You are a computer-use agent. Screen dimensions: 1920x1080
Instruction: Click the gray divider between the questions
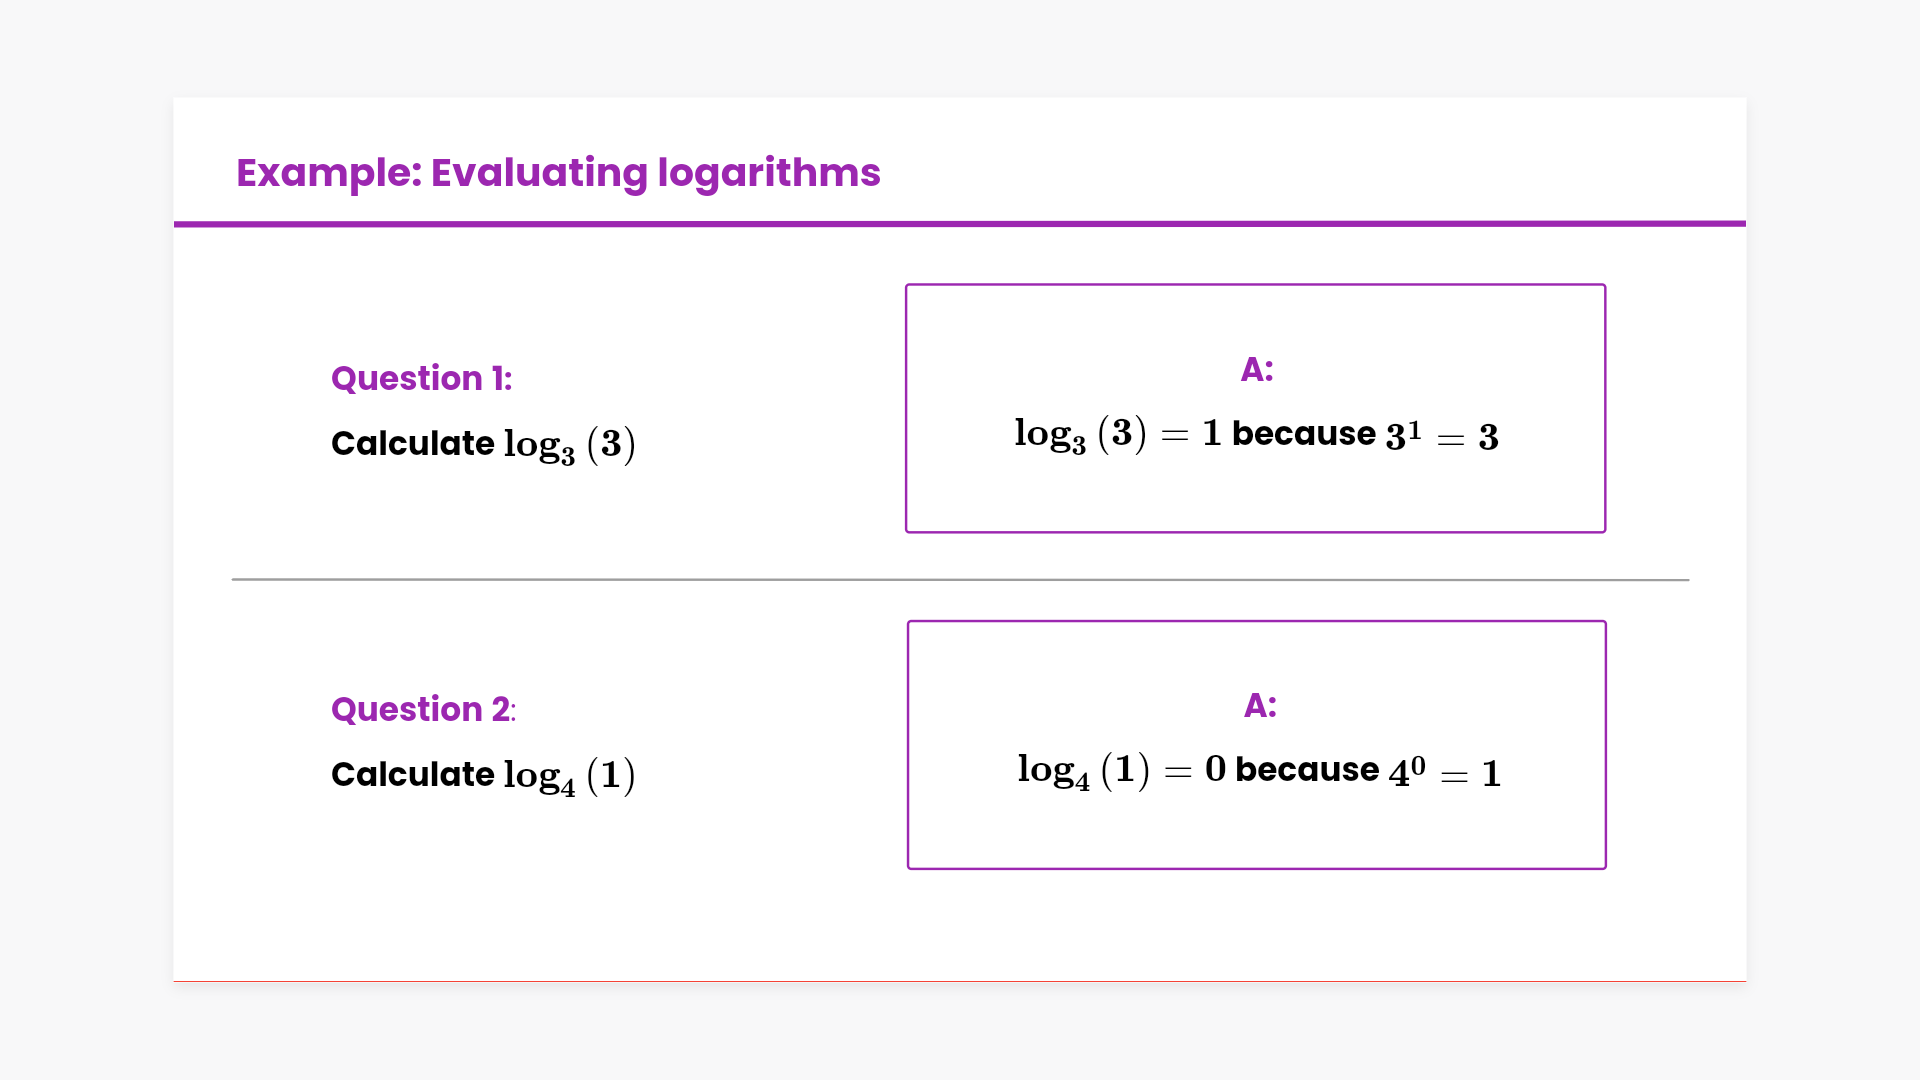960,579
